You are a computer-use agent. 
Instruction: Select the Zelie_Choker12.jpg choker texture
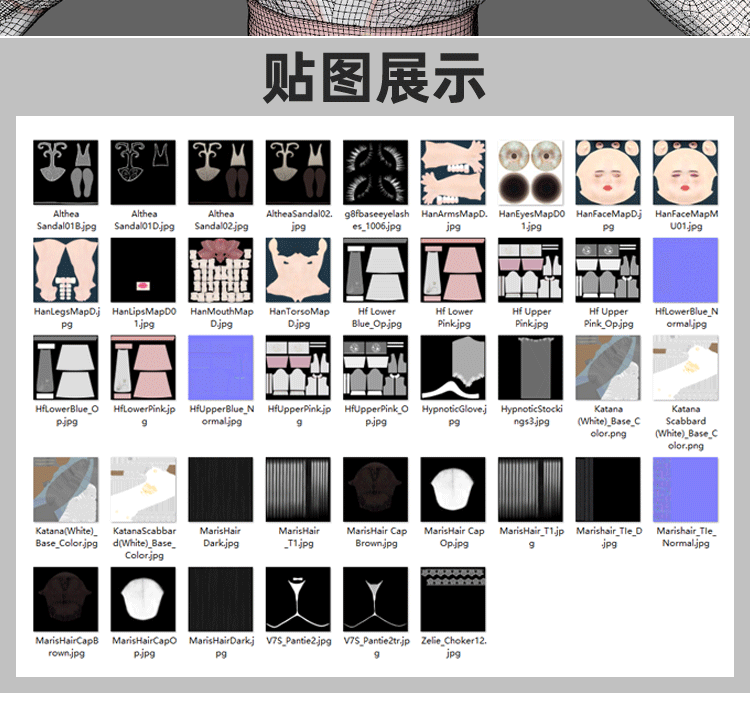tap(453, 599)
